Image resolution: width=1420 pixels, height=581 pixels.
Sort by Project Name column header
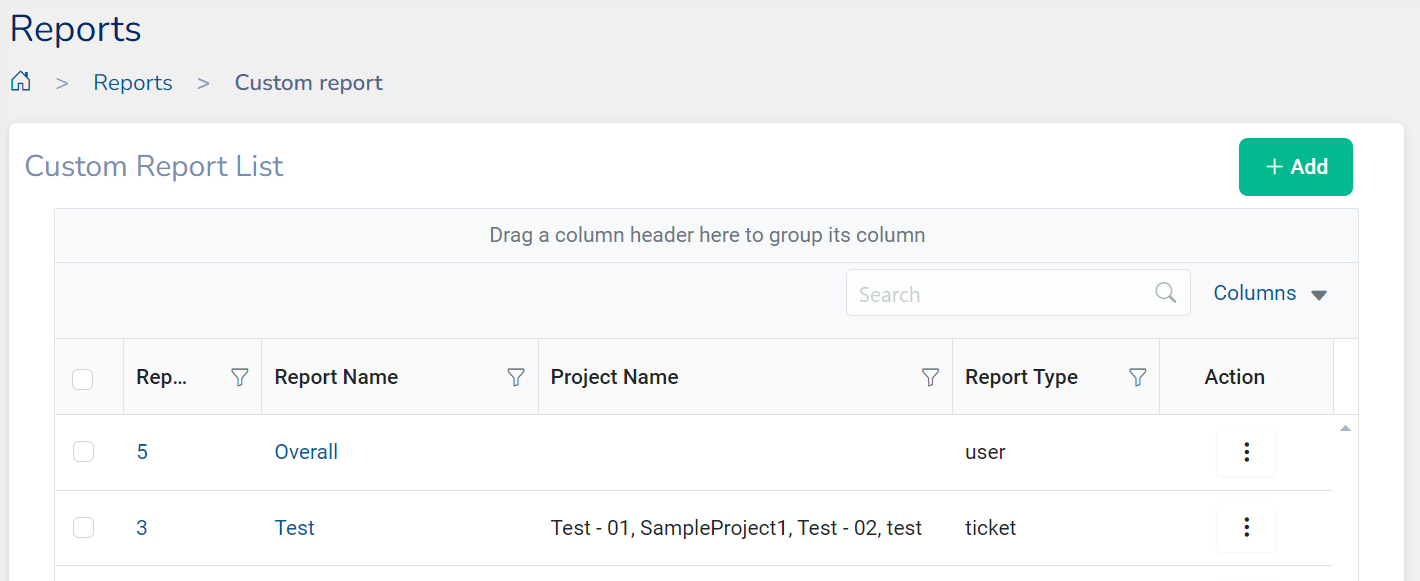614,377
